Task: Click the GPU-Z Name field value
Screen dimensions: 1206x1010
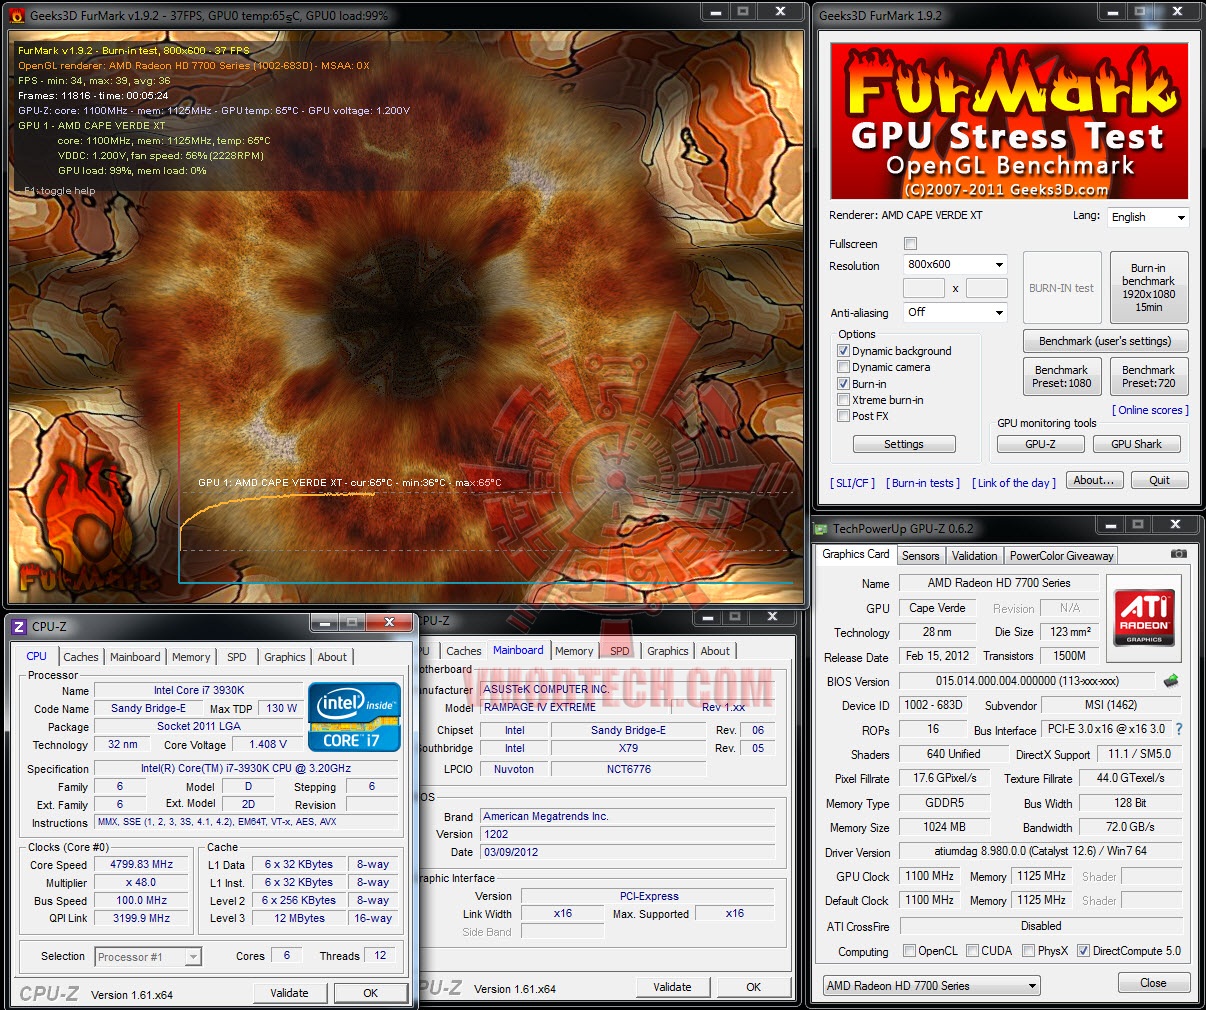Action: (x=999, y=583)
